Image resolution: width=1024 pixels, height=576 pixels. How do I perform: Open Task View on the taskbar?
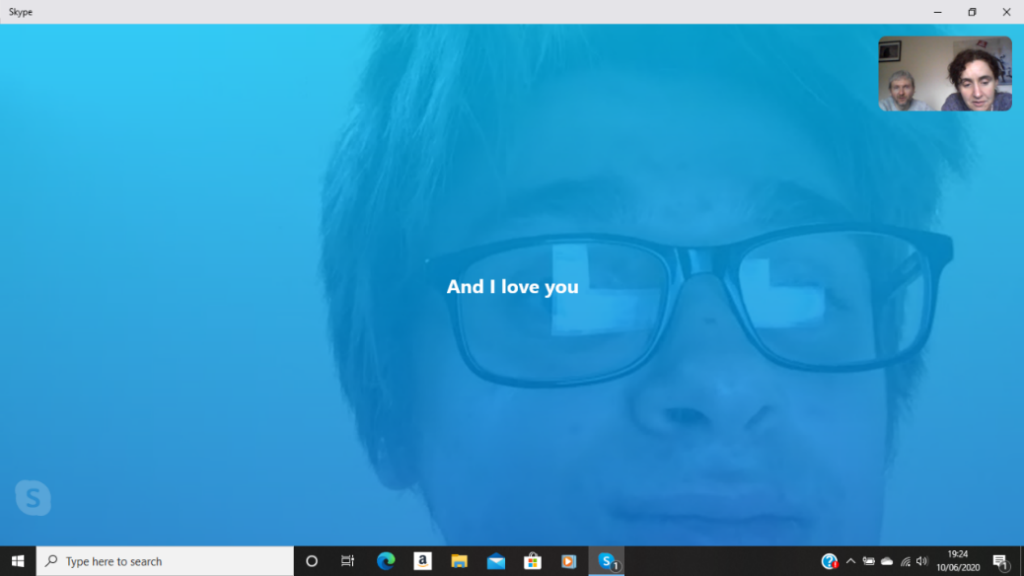[347, 561]
